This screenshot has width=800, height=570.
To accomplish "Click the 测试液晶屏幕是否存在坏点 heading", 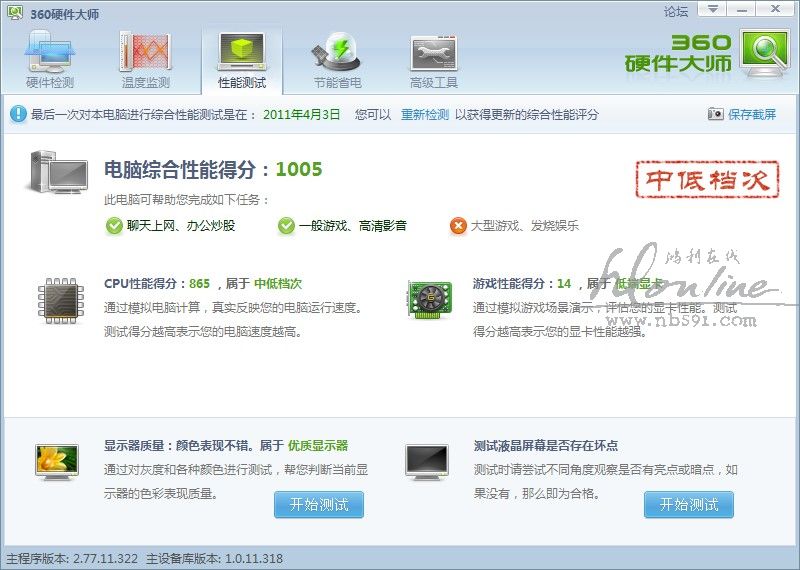I will 545,445.
